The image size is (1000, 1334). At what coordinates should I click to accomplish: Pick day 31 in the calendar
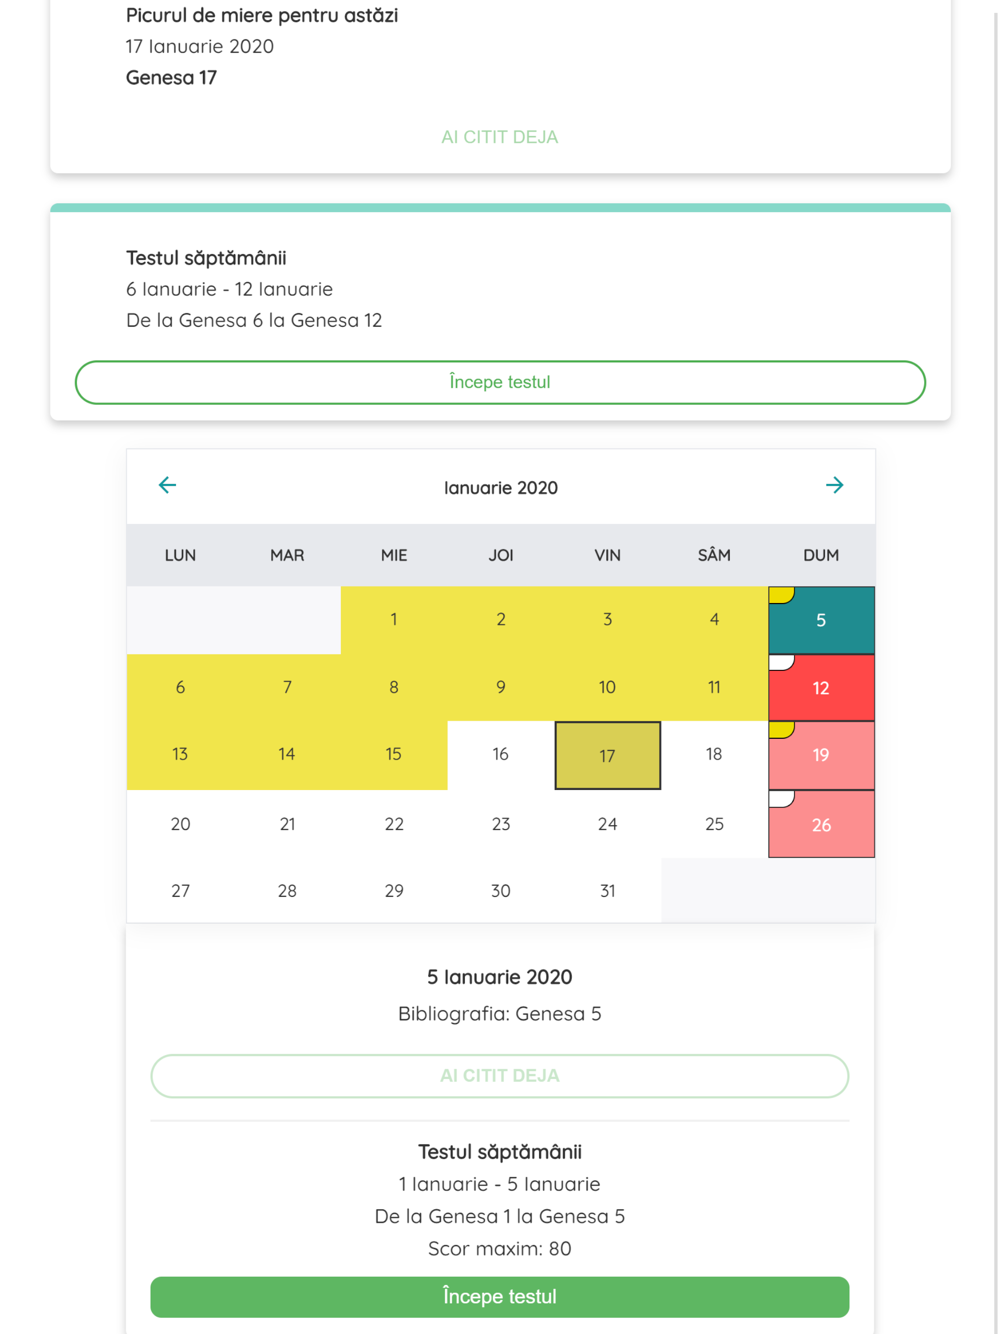pos(607,891)
